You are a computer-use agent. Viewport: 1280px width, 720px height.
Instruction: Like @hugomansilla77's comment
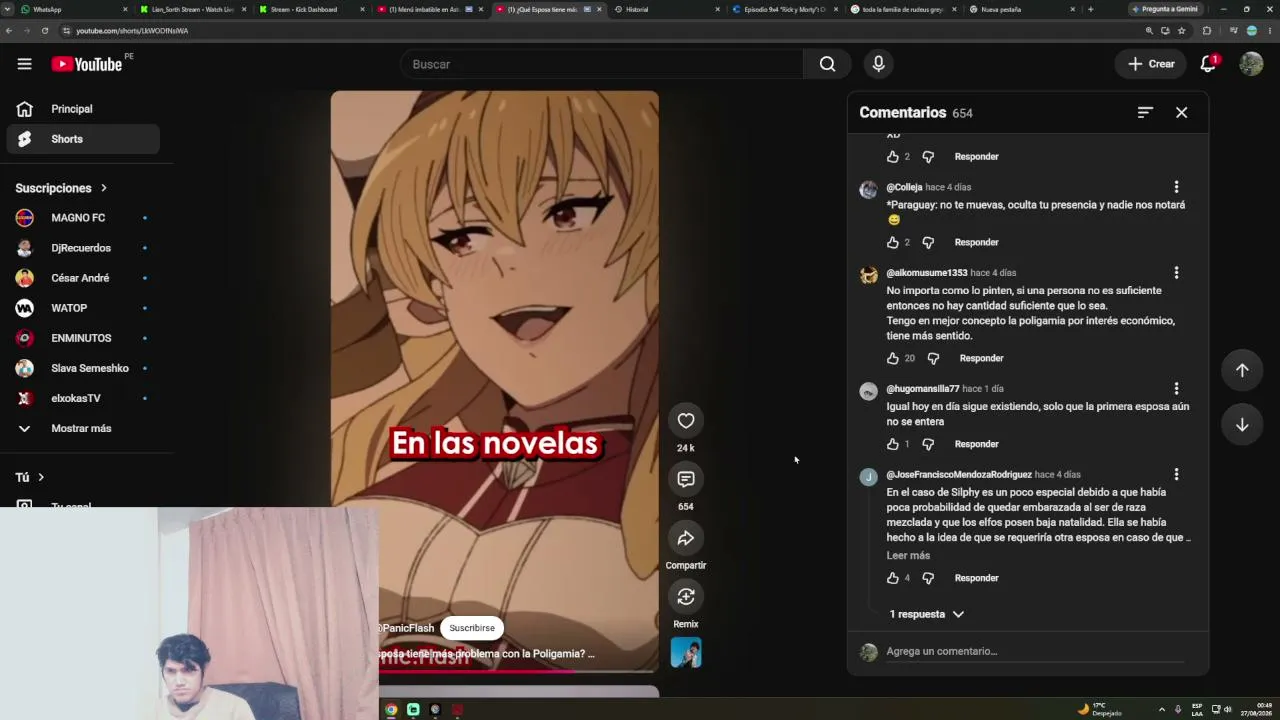point(893,444)
